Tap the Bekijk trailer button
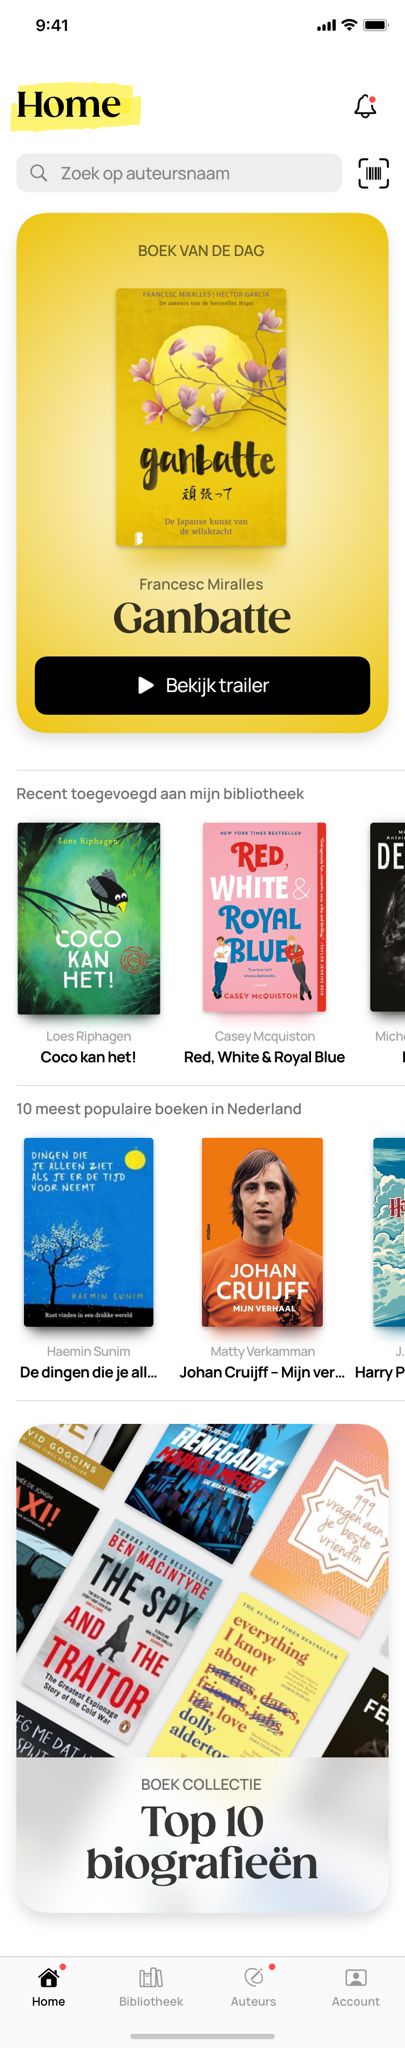Viewport: 405px width, 2048px height. 202,685
